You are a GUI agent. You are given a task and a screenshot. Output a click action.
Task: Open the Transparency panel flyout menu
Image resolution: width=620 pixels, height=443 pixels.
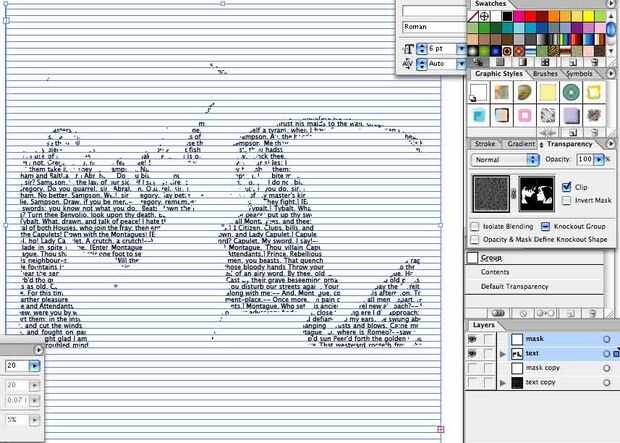(611, 144)
